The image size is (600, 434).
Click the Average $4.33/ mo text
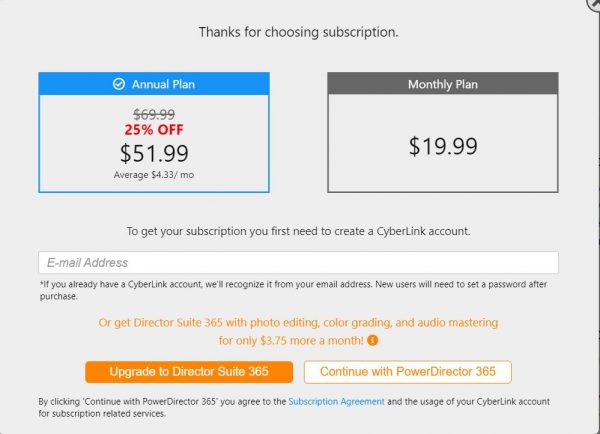(154, 175)
